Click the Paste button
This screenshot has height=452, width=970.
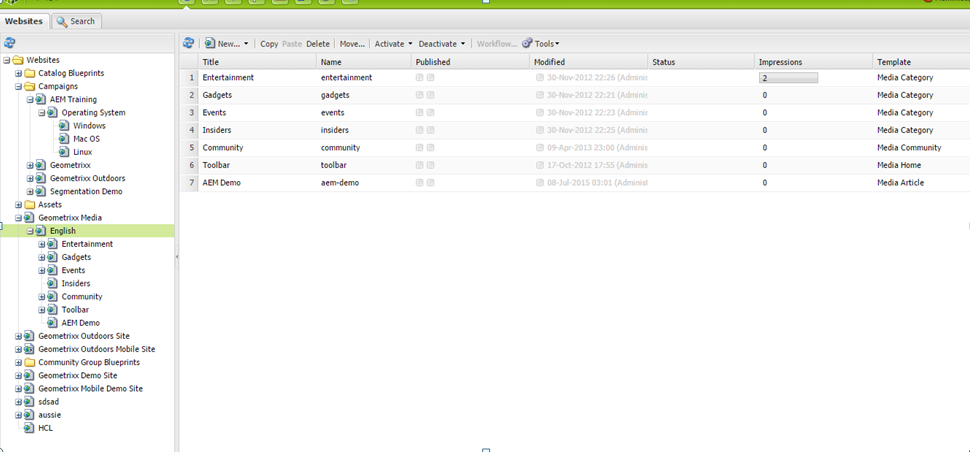292,44
